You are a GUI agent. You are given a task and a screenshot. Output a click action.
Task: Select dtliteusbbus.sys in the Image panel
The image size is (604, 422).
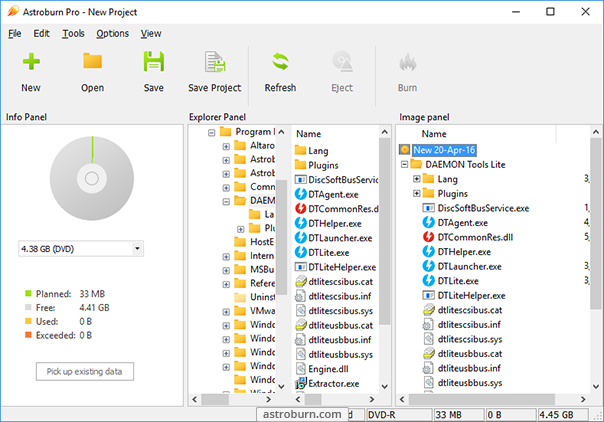[x=470, y=383]
